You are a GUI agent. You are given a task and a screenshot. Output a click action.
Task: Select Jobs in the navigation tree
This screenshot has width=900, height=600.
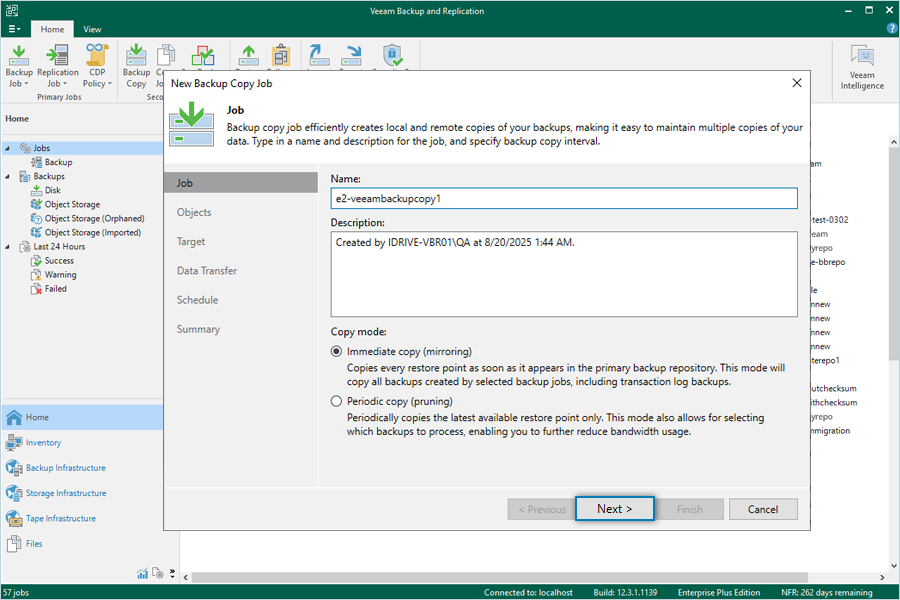pos(41,148)
